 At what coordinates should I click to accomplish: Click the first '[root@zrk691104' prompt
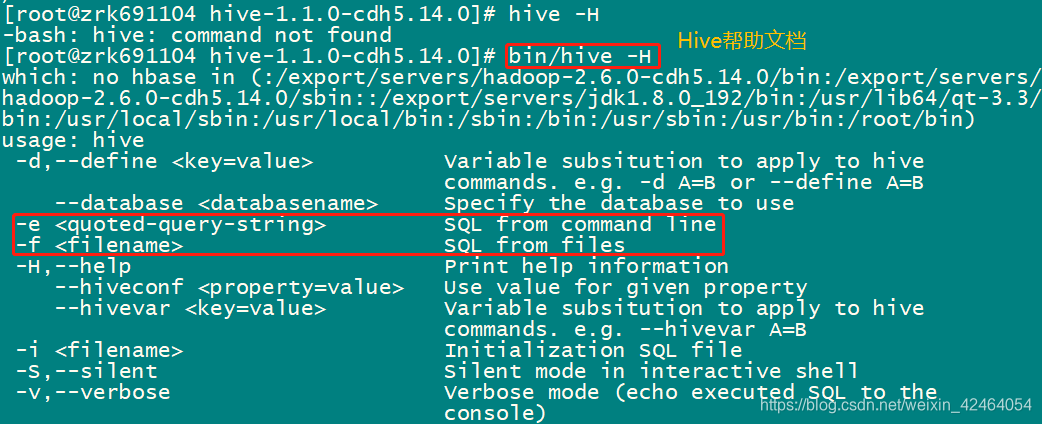[99, 14]
